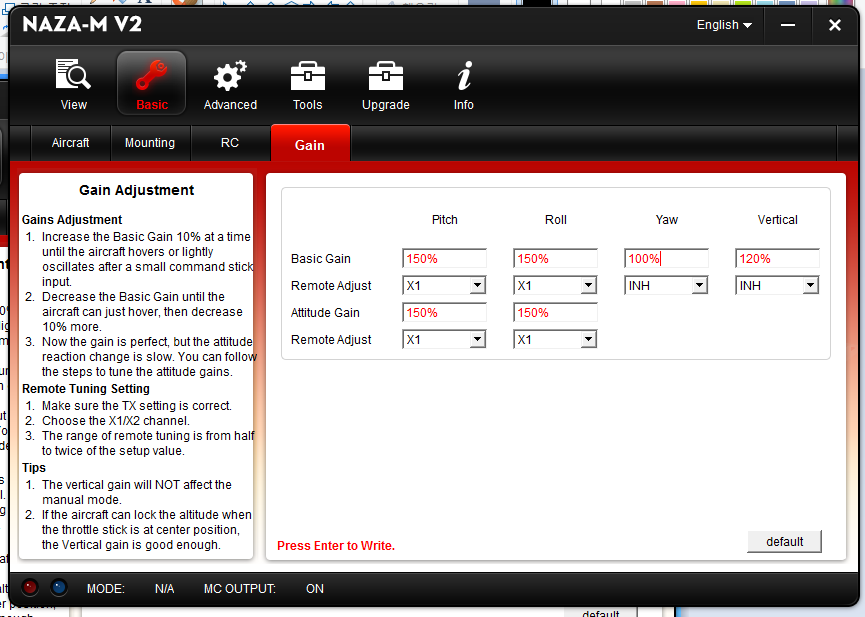Open the View section icon
Screen dimensions: 865x617
point(73,84)
